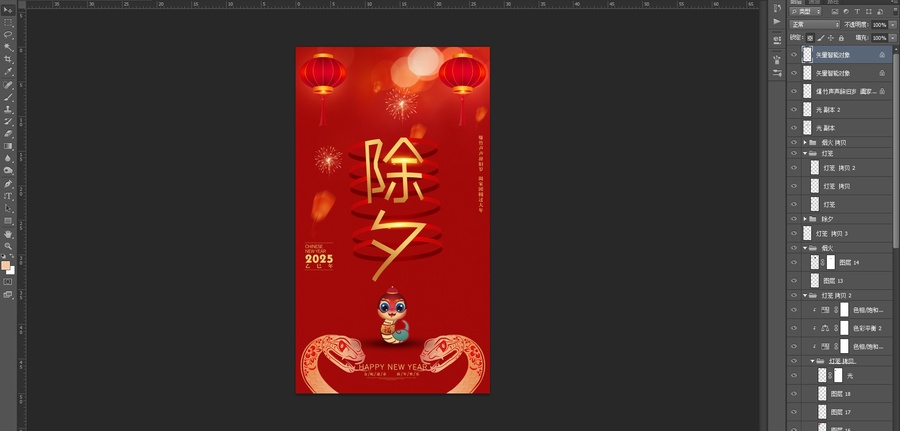Select the Clone Stamp tool
900x431 pixels.
coord(8,109)
